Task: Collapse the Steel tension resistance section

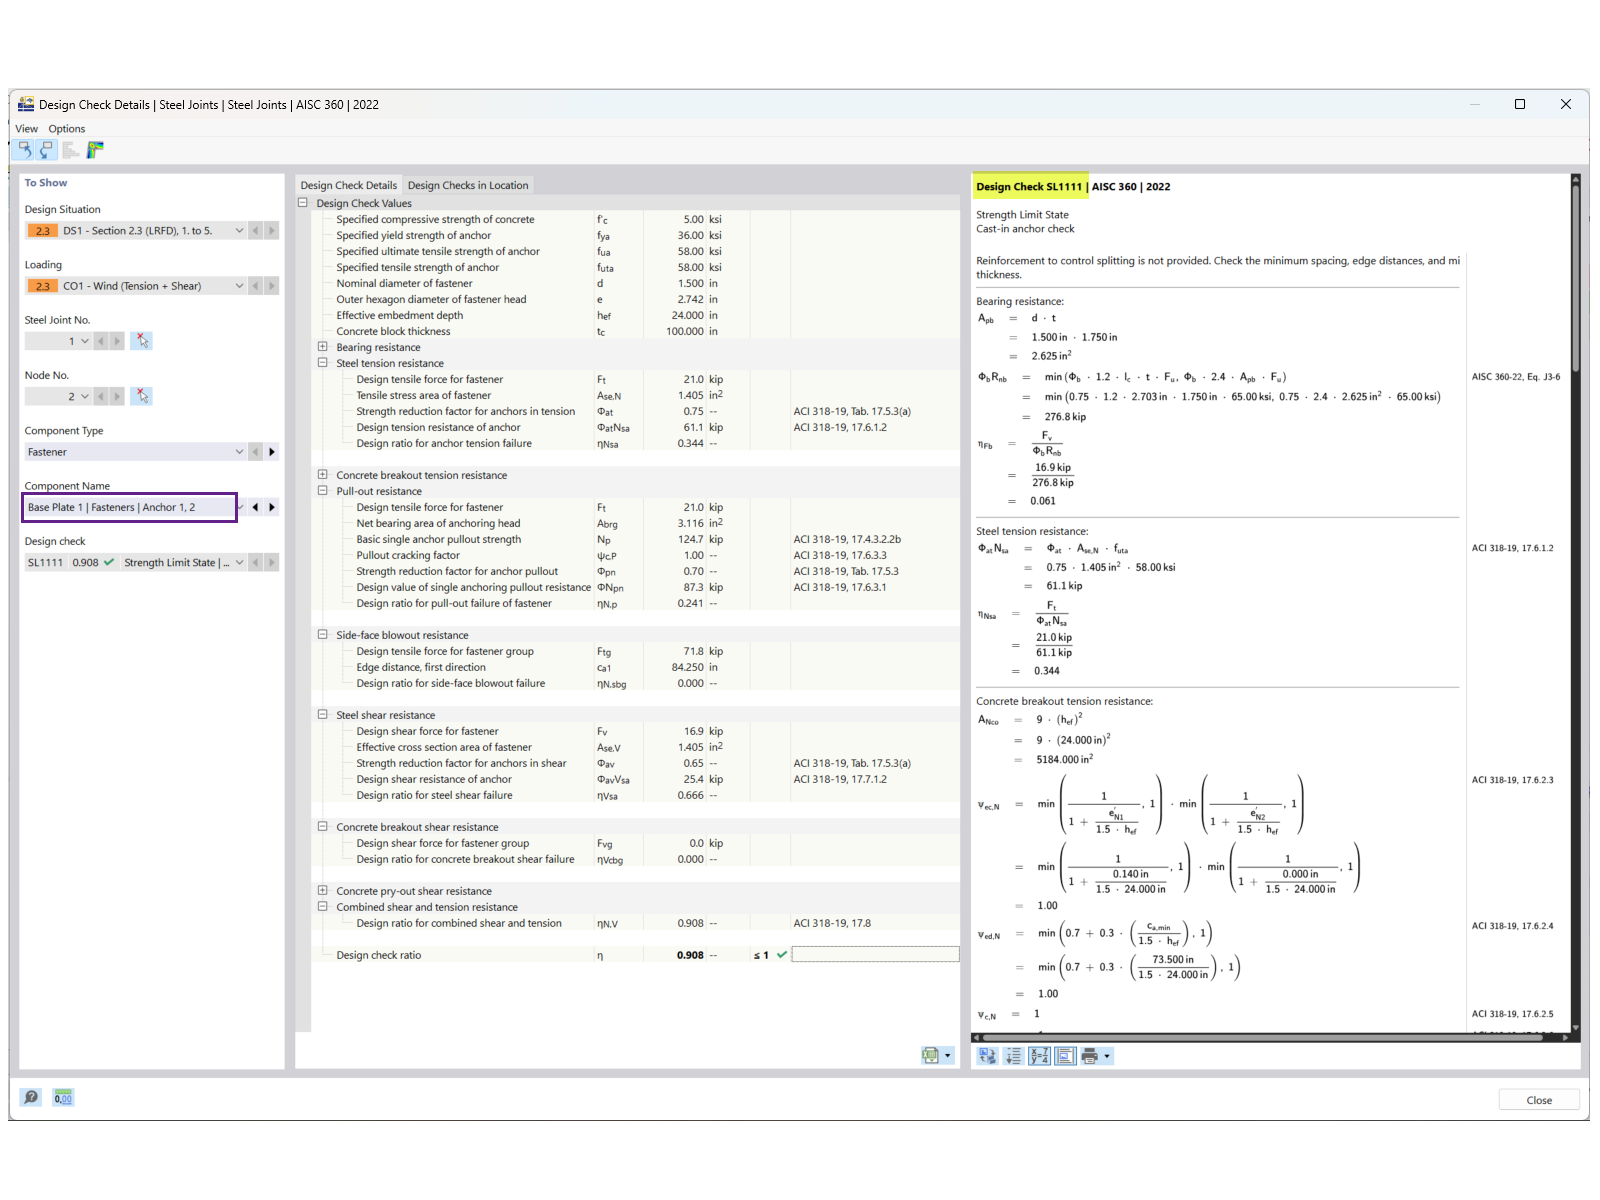Action: tap(323, 363)
